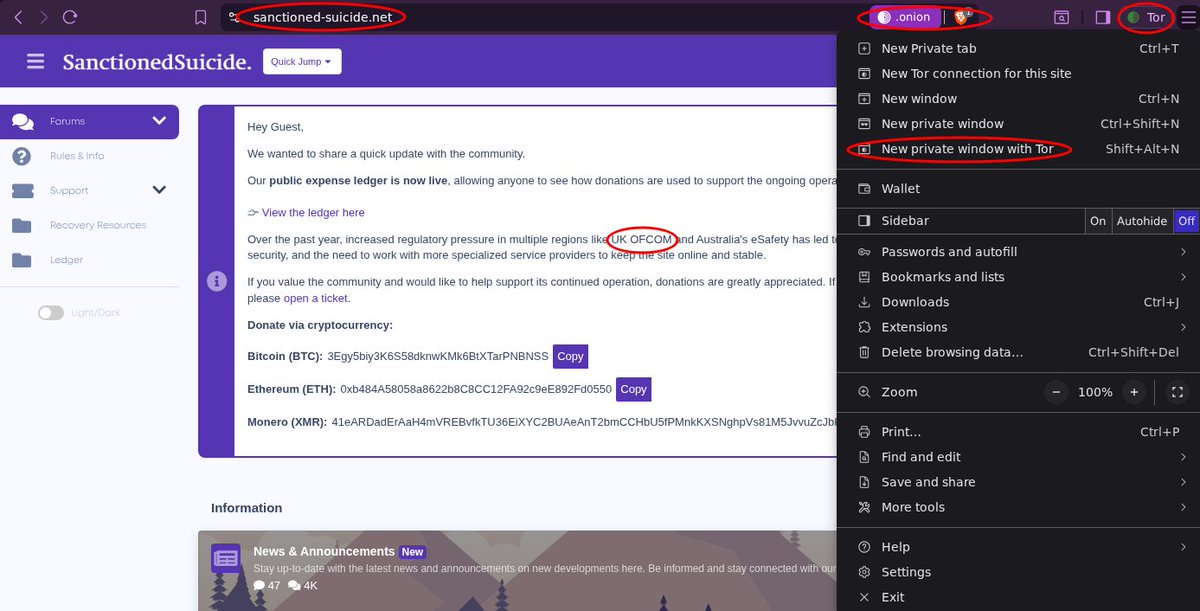Click the Delete browsing data trash icon
Image resolution: width=1200 pixels, height=611 pixels.
pyautogui.click(x=864, y=352)
